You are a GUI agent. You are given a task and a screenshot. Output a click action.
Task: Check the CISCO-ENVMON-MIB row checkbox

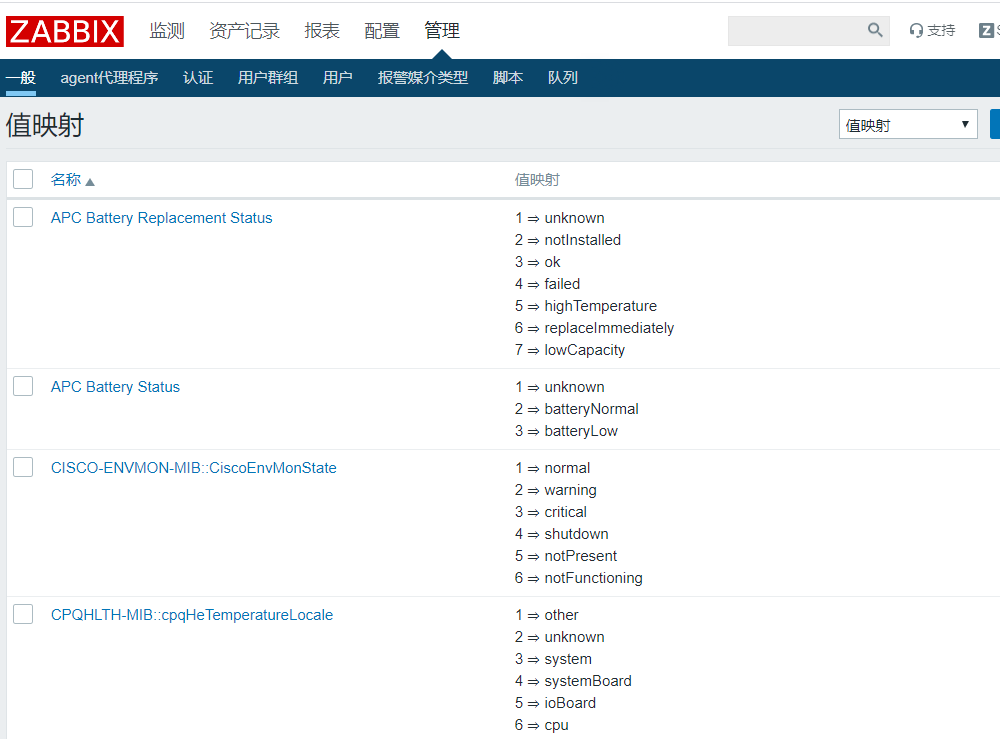coord(23,467)
